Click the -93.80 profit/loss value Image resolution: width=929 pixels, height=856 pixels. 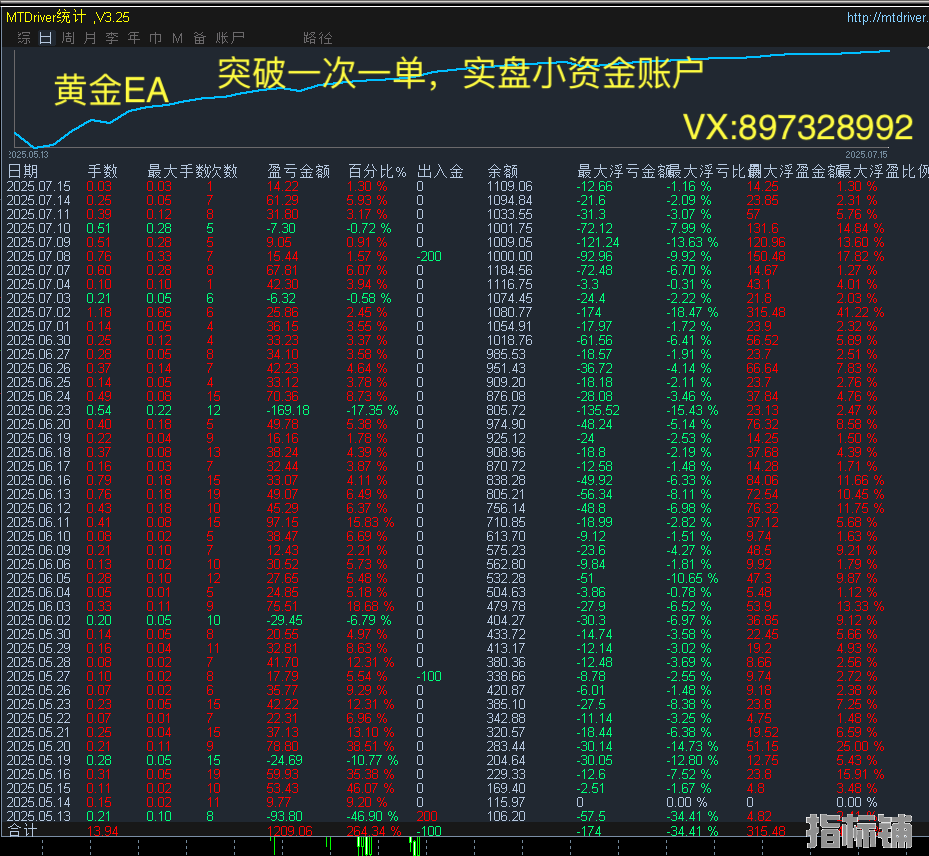point(284,816)
